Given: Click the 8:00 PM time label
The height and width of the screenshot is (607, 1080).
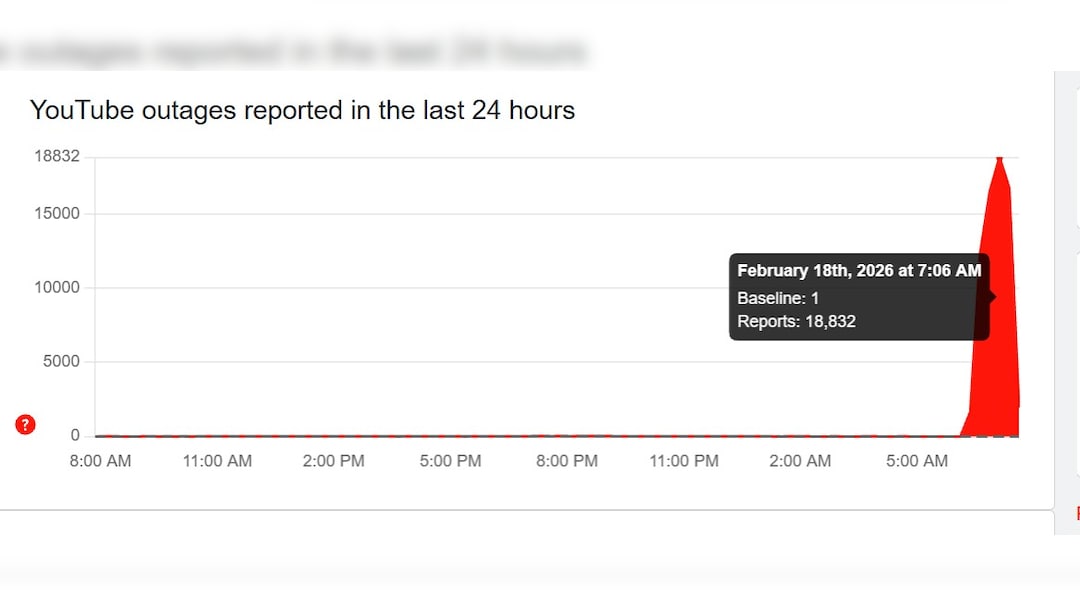Looking at the screenshot, I should 566,461.
